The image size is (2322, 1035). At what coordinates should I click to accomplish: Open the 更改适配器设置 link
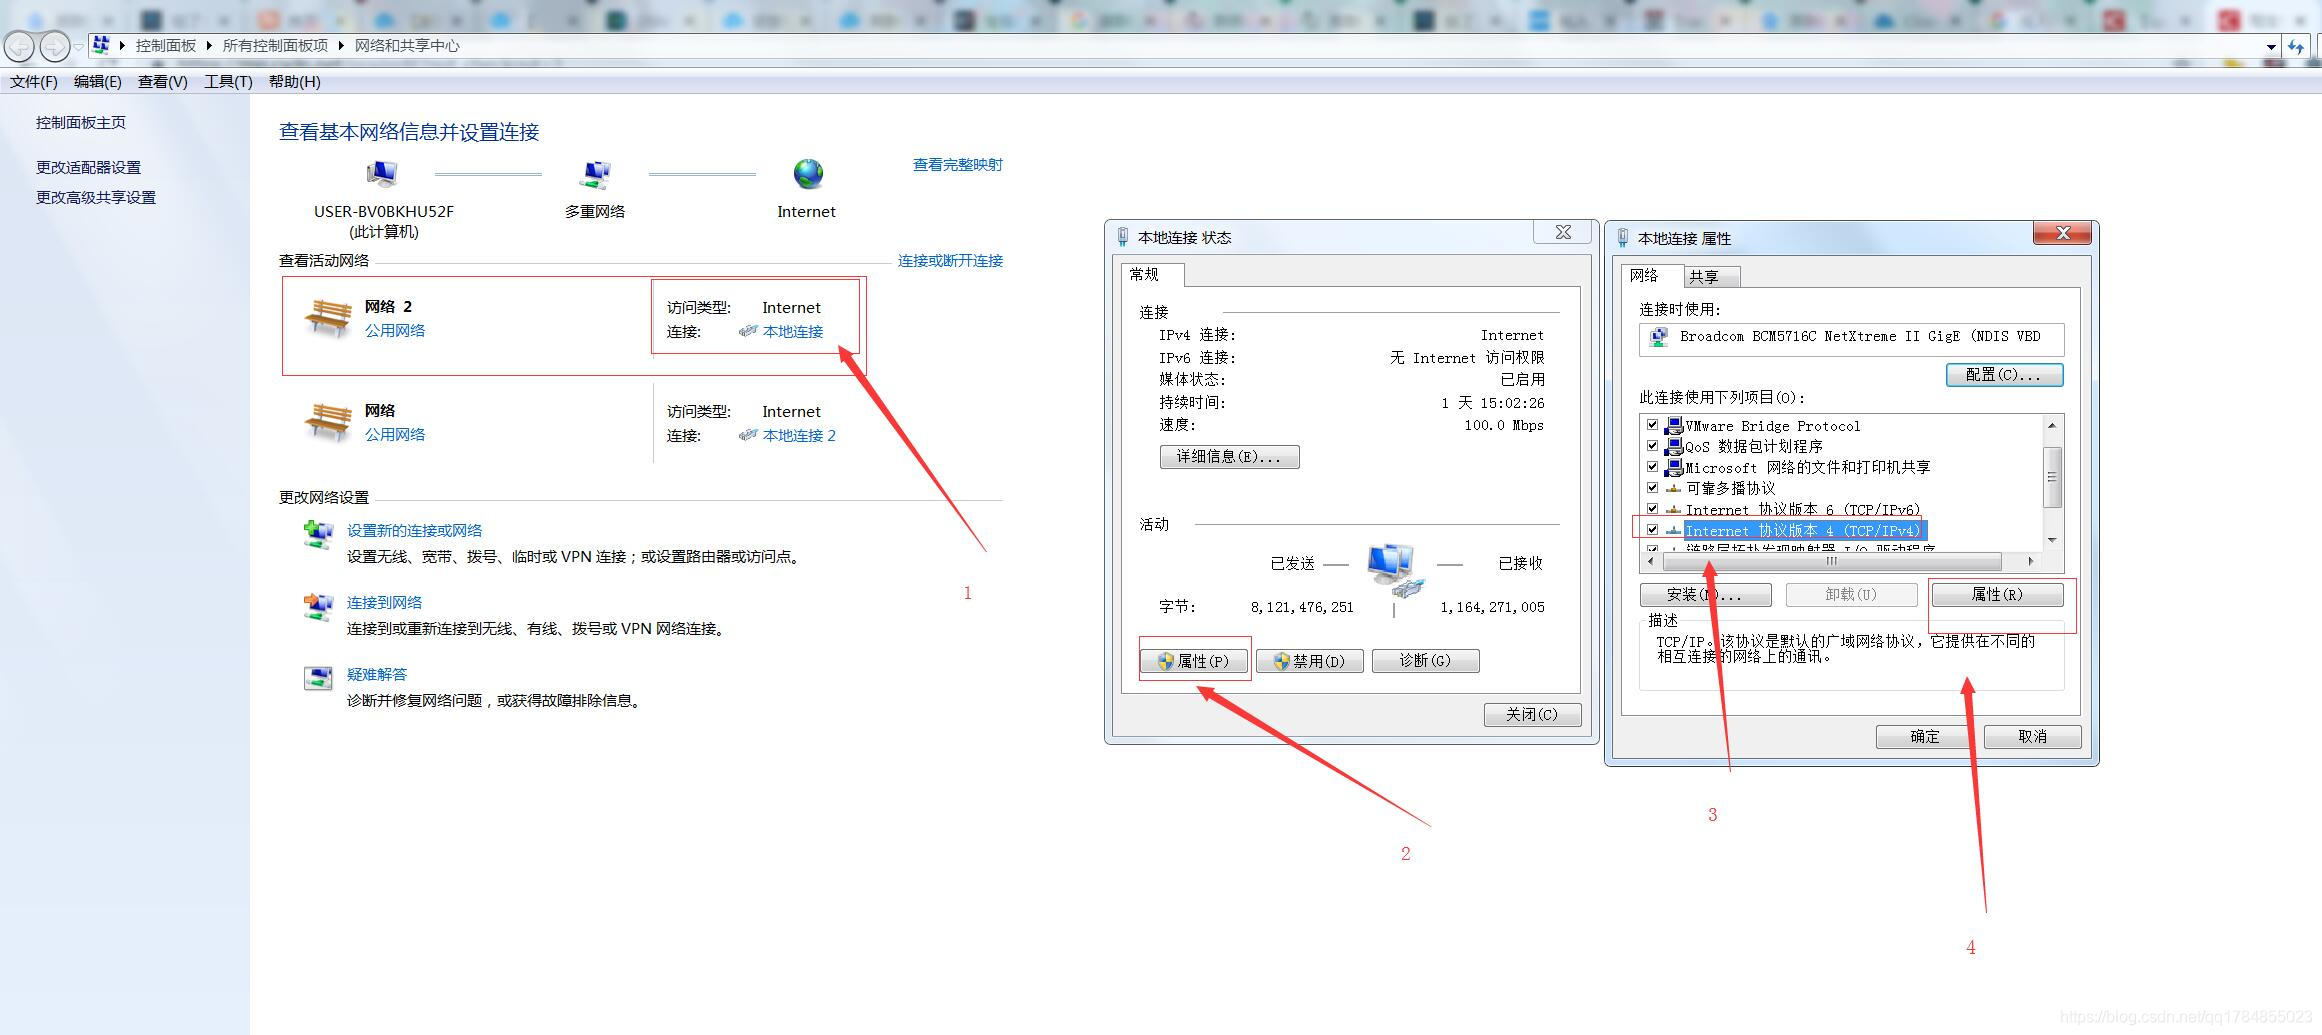point(89,167)
